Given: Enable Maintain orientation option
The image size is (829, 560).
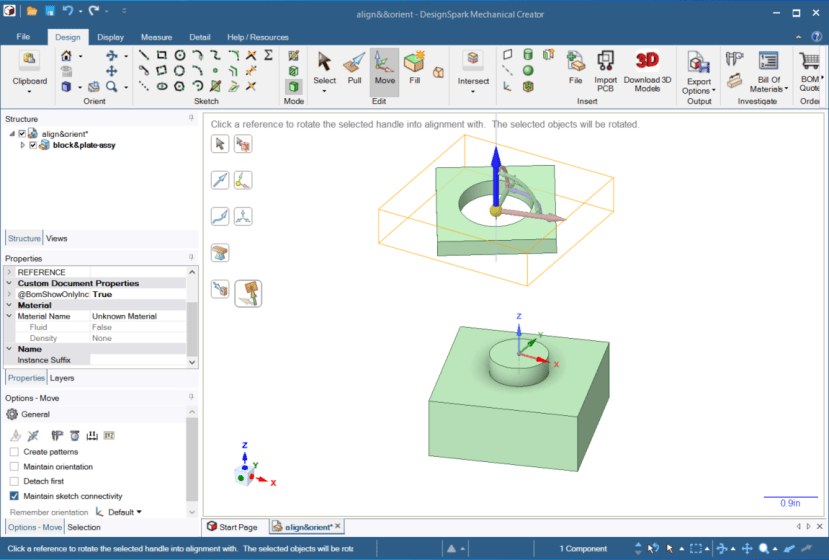Looking at the screenshot, I should 14,466.
